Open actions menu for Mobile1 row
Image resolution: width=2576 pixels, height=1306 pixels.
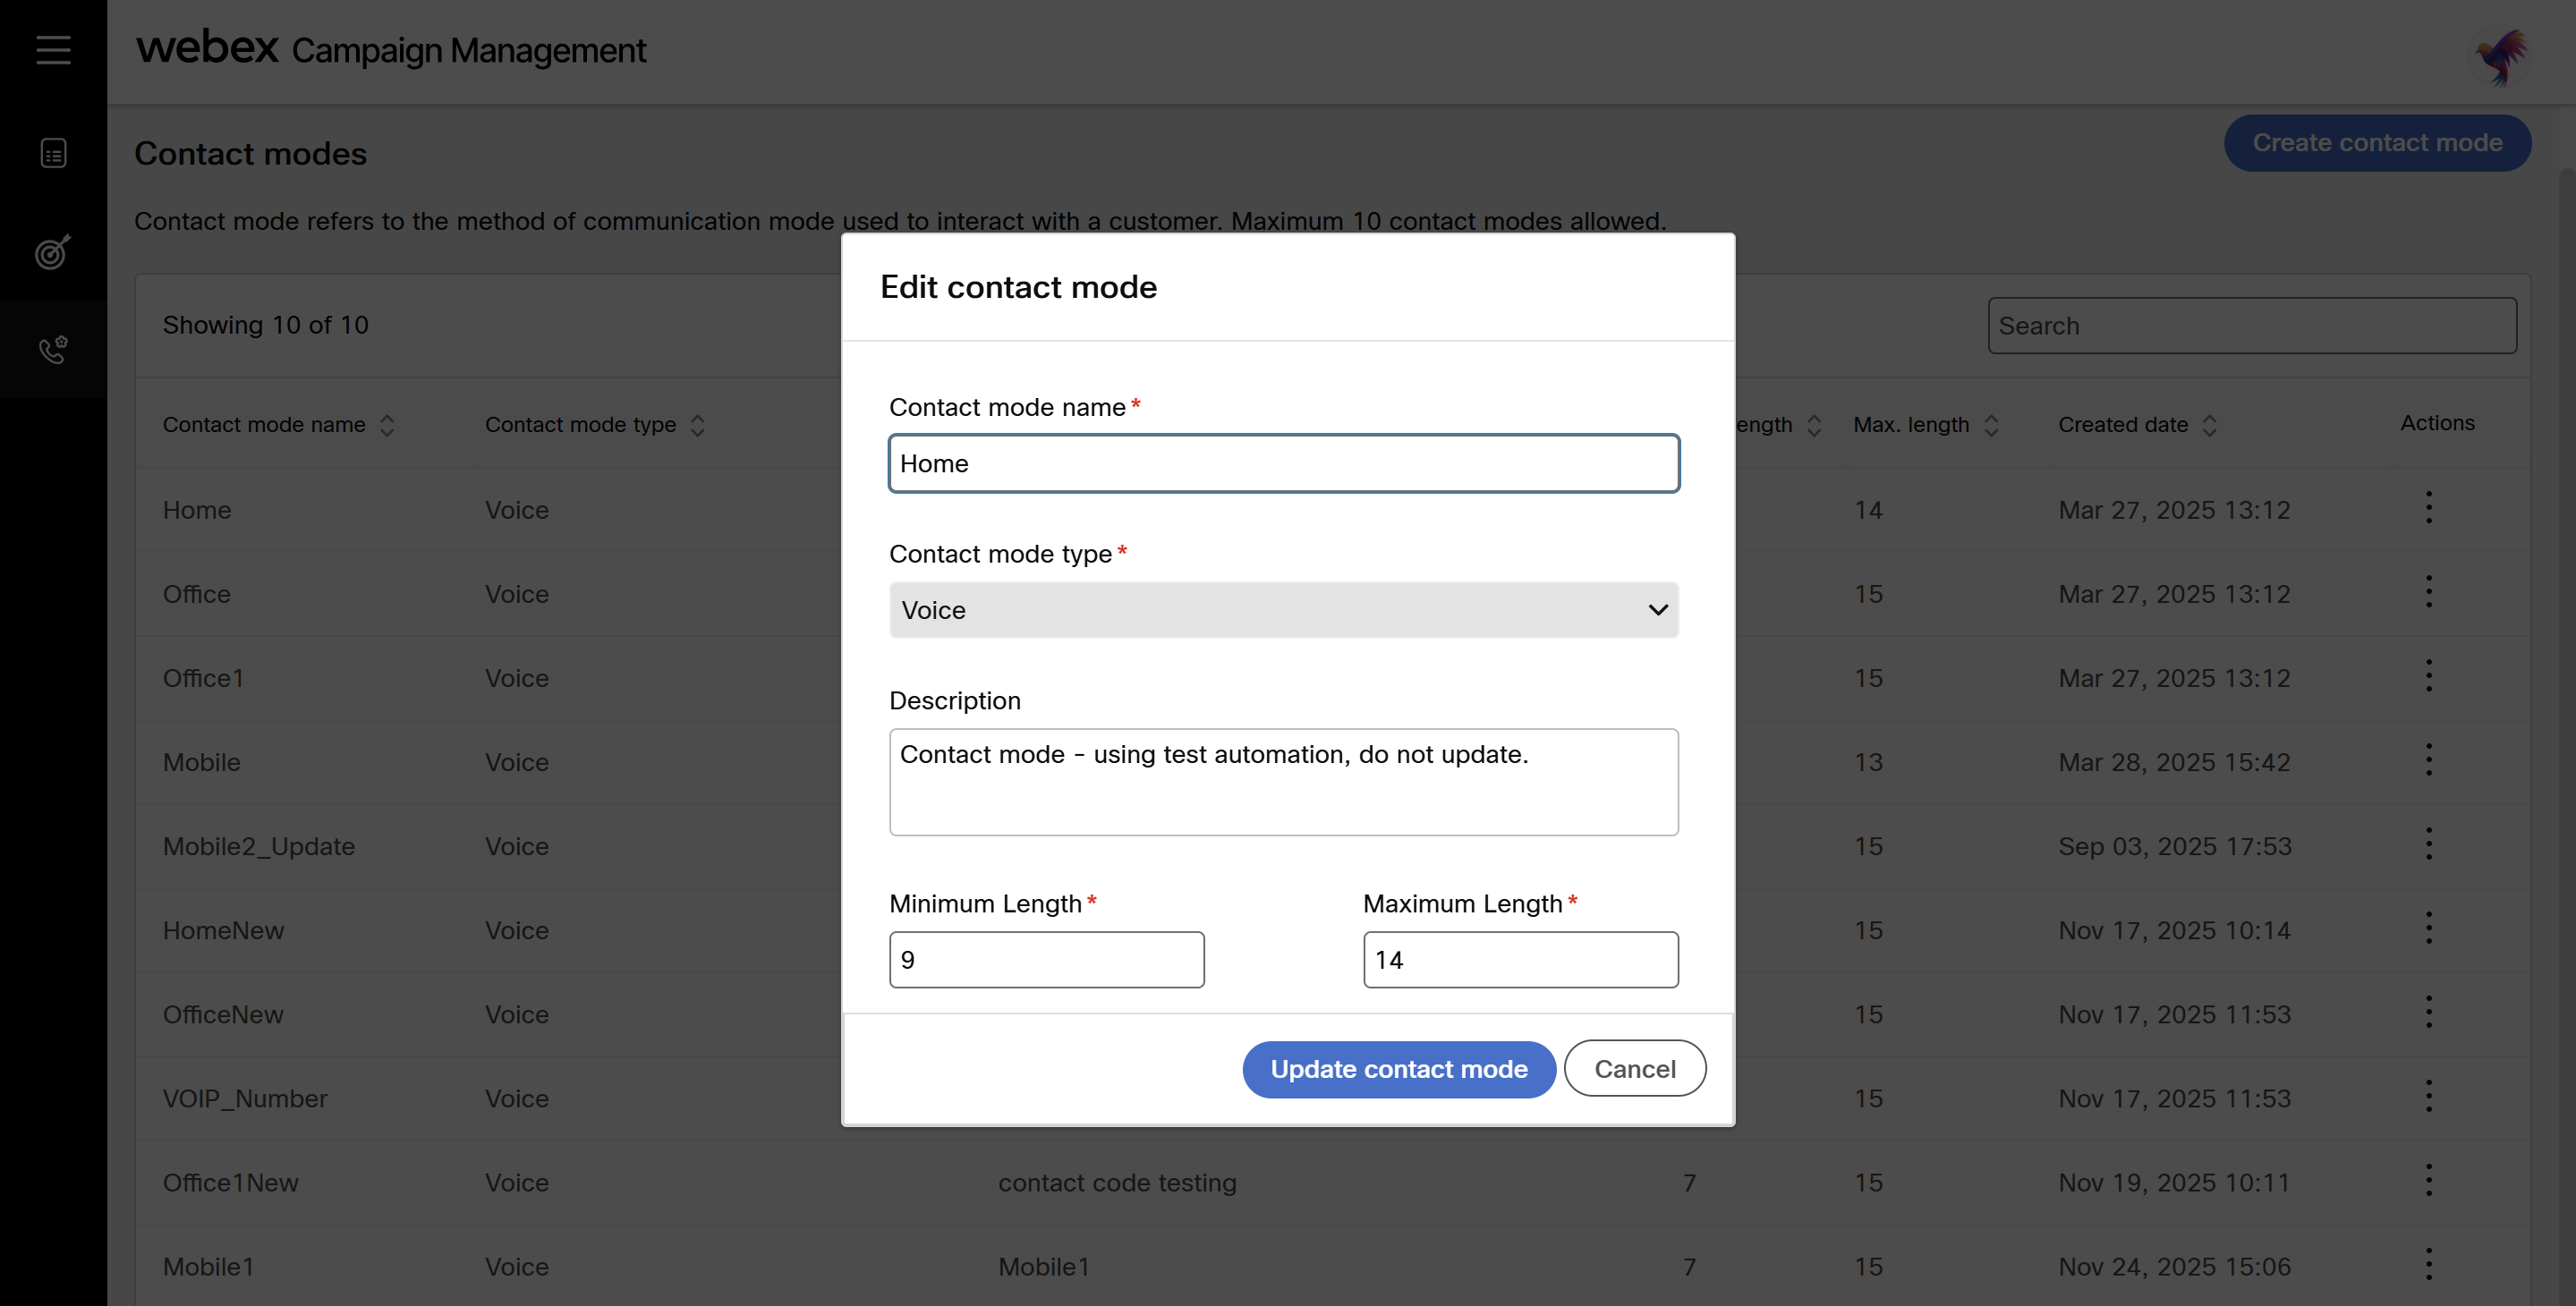tap(2428, 1265)
